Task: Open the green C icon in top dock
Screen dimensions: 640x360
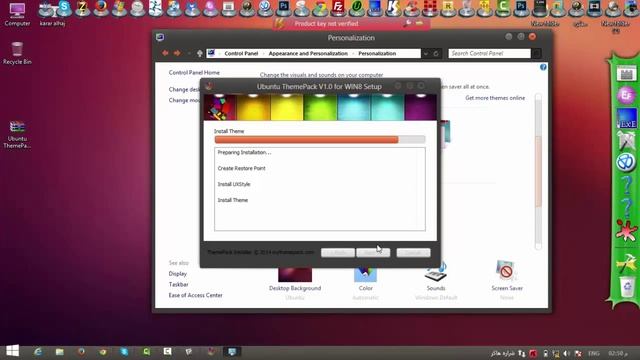Action: (x=503, y=7)
